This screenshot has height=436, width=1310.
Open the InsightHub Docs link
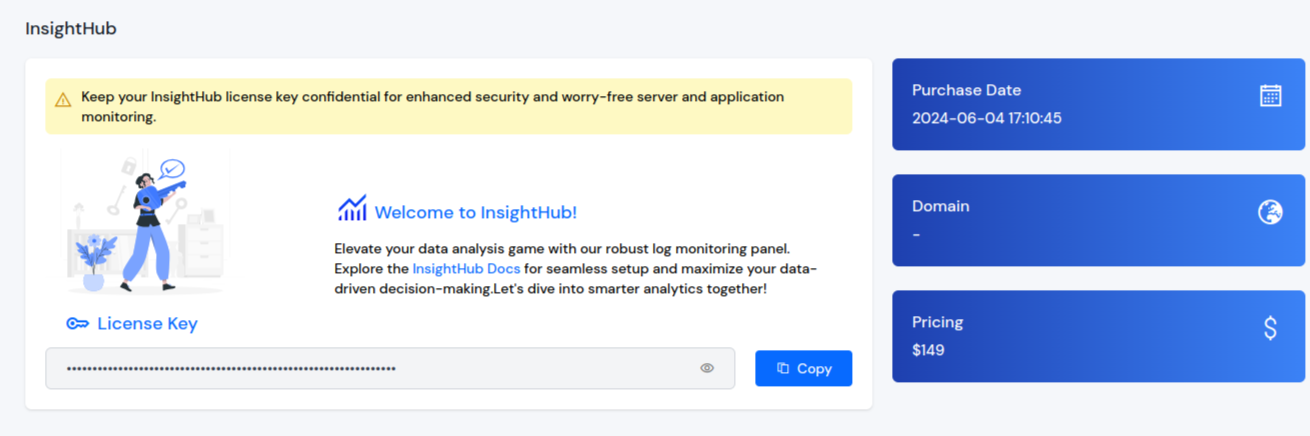coord(466,269)
